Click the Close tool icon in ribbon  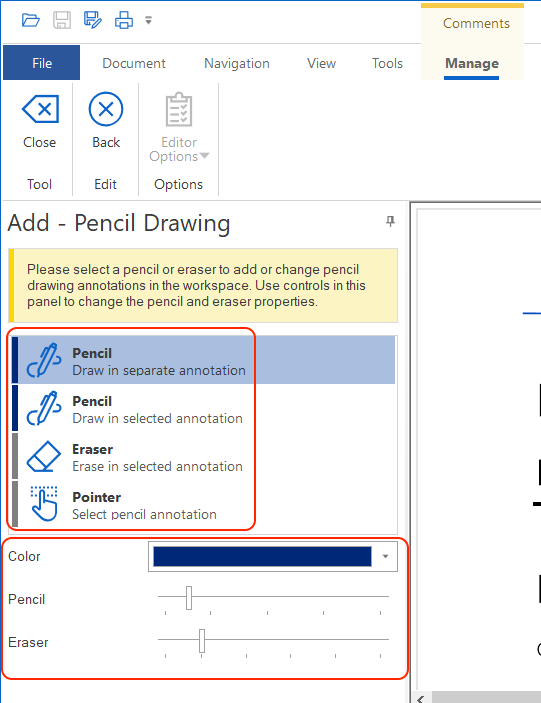40,109
